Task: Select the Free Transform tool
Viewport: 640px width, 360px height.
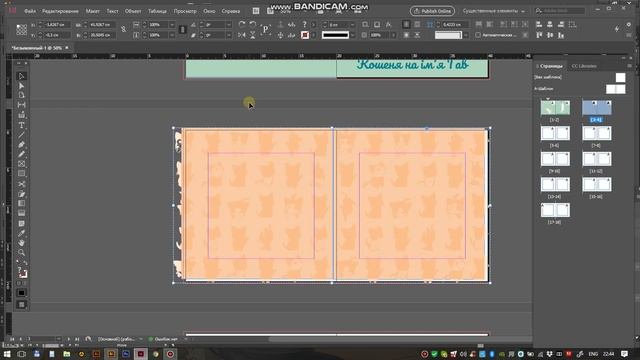Action: point(21,194)
